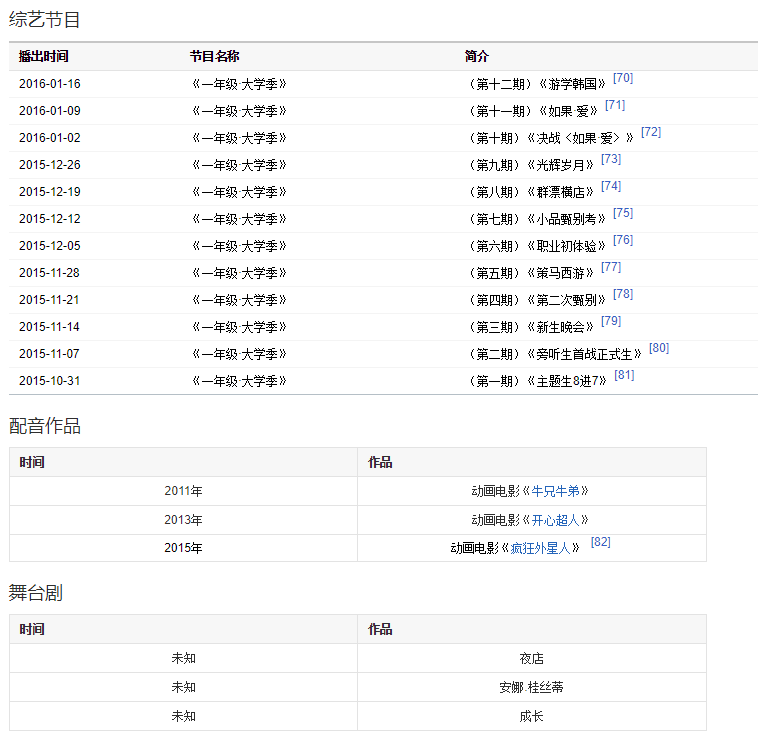Click reference [82] beside 疯狂外星人
The height and width of the screenshot is (740, 758).
(600, 542)
